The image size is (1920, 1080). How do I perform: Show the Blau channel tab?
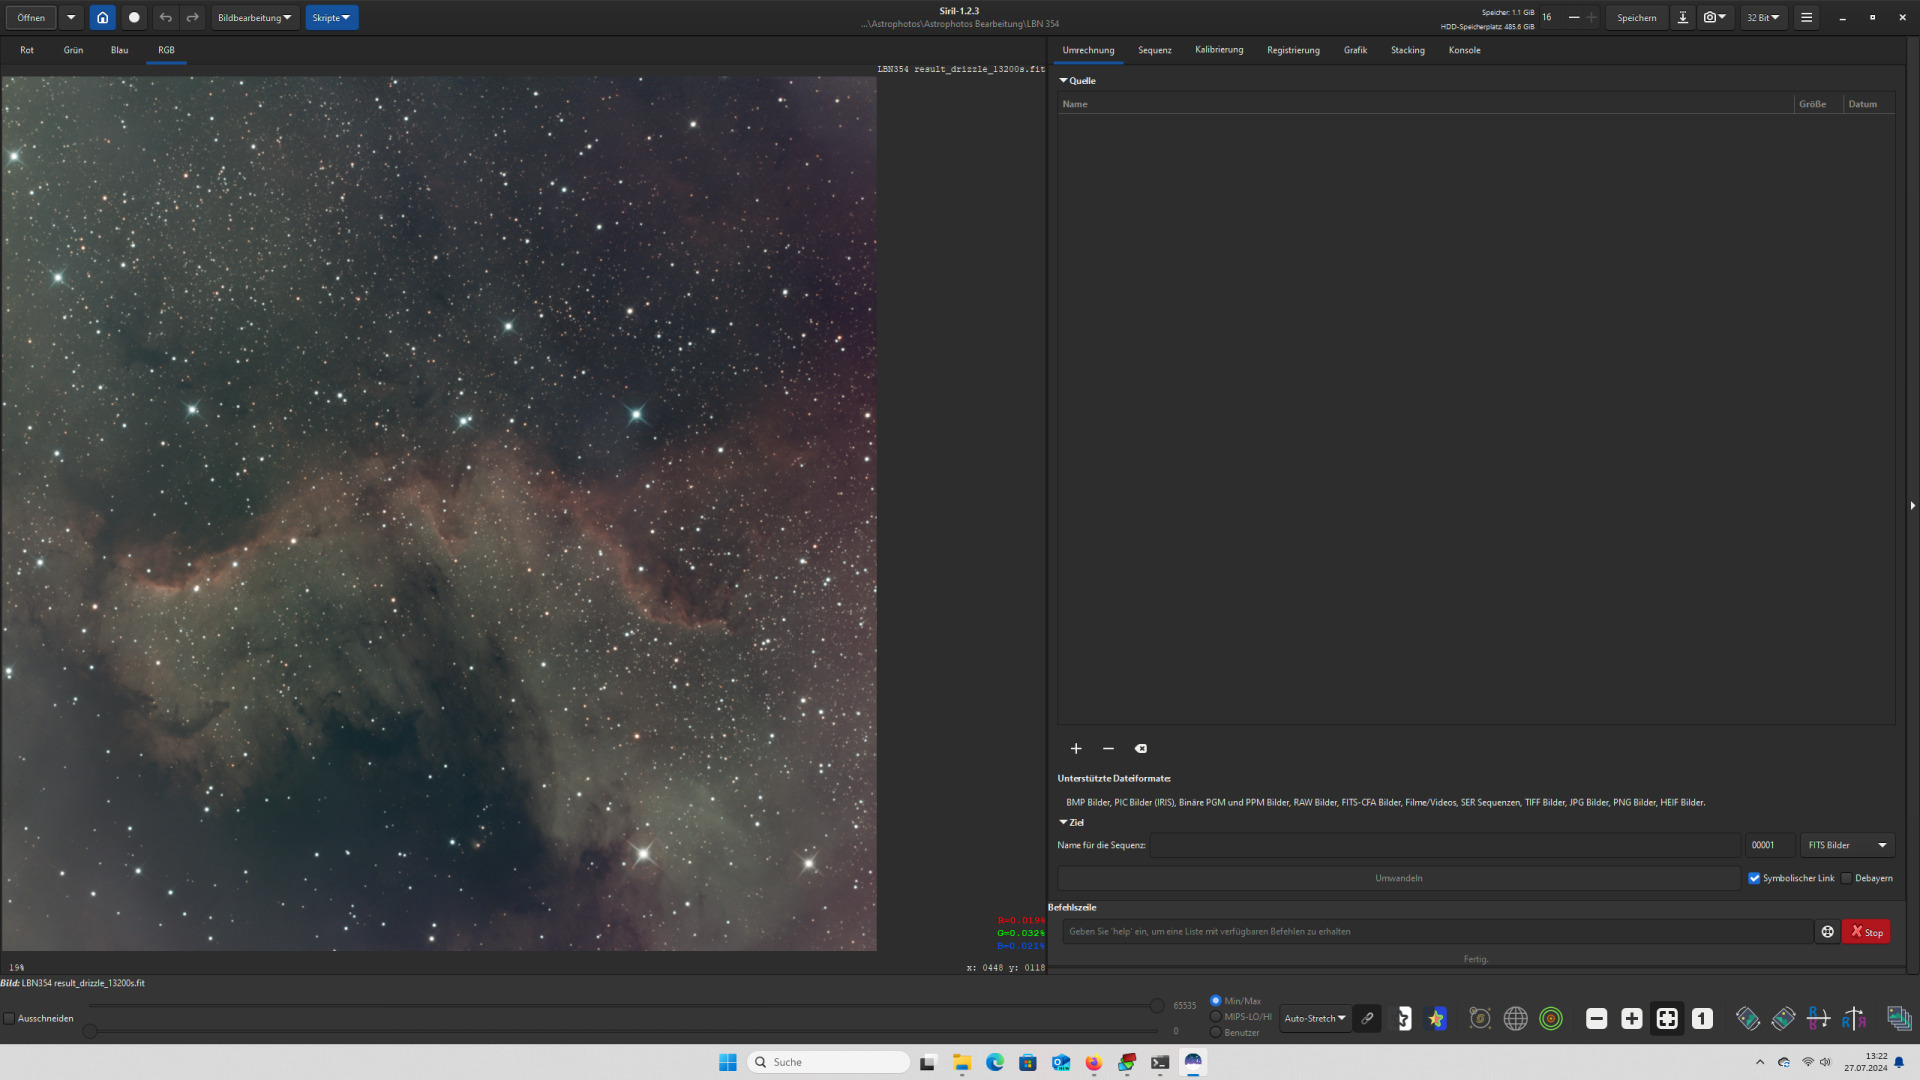119,50
